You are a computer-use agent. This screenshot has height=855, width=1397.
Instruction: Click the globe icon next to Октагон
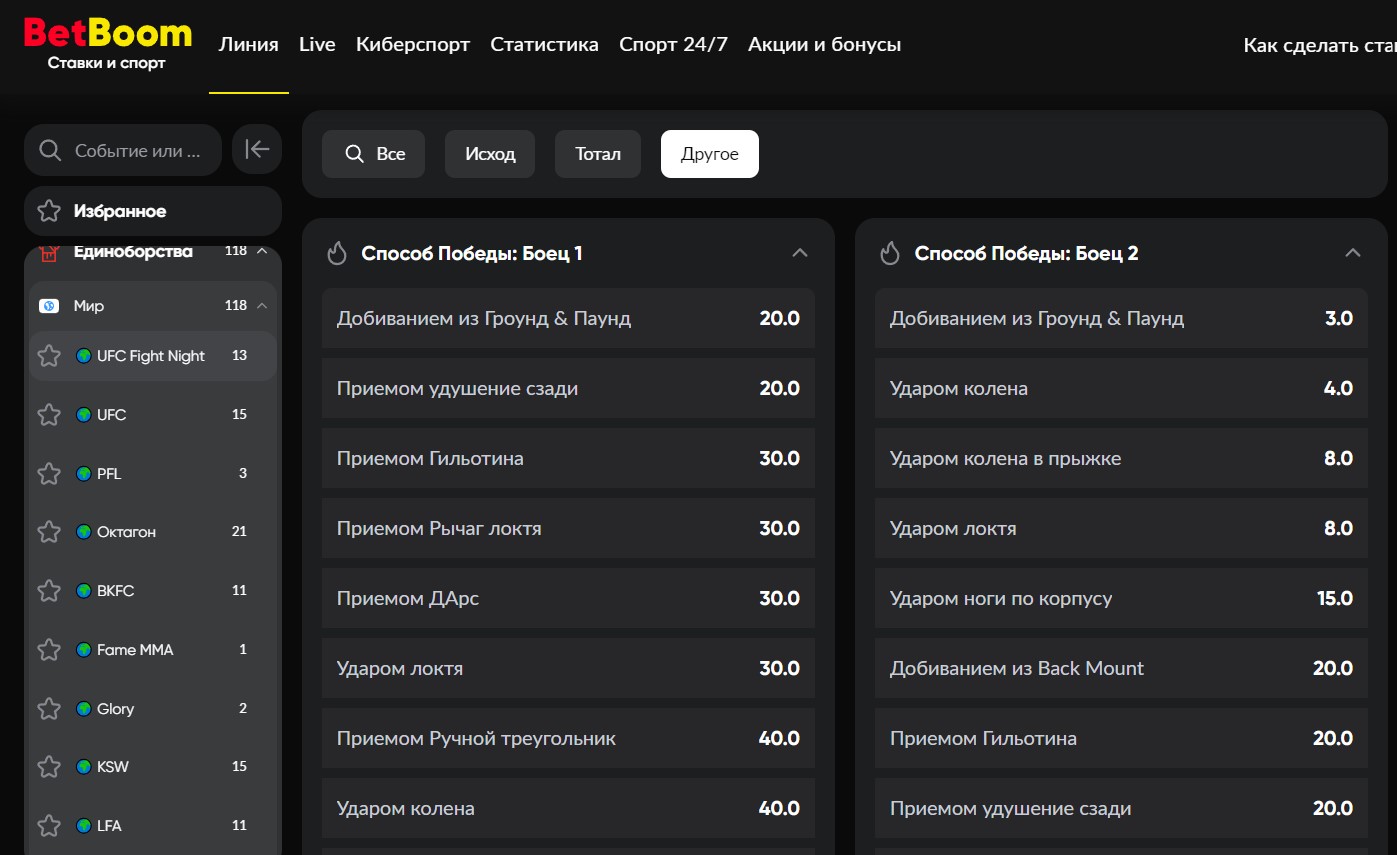[x=84, y=532]
